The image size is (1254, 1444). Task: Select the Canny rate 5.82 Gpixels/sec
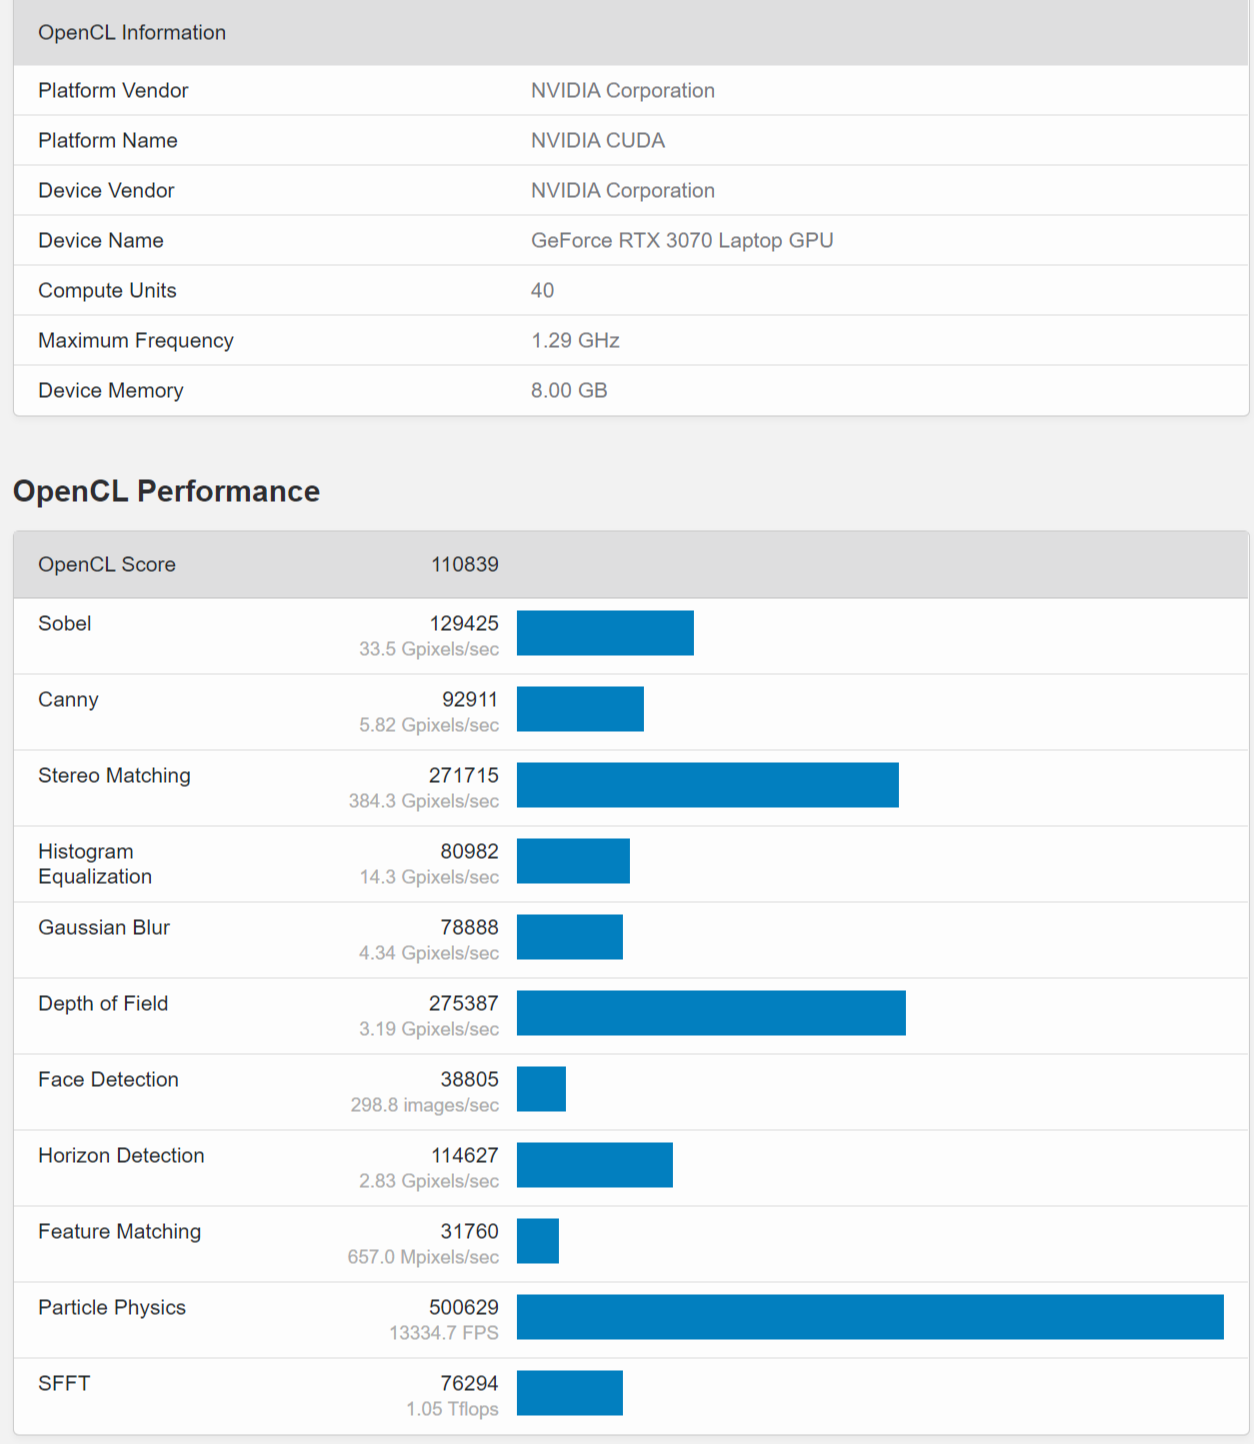(429, 725)
